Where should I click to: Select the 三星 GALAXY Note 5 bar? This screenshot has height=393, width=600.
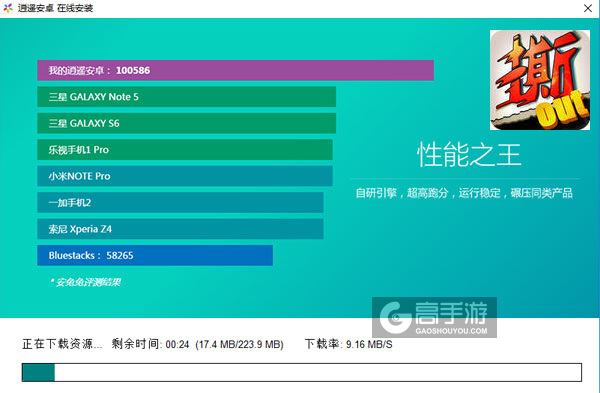point(186,97)
